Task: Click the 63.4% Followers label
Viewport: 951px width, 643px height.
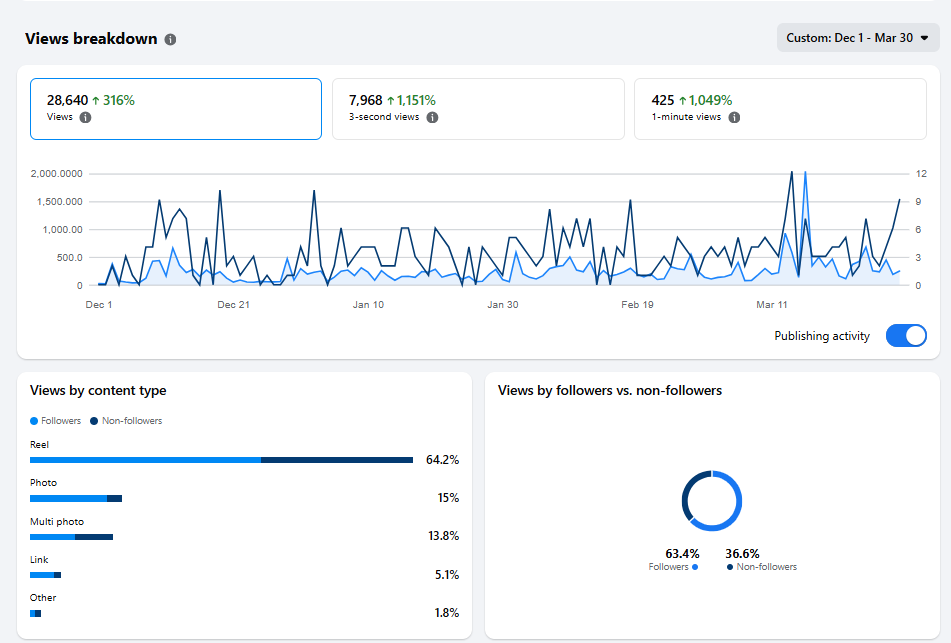Action: click(x=683, y=553)
